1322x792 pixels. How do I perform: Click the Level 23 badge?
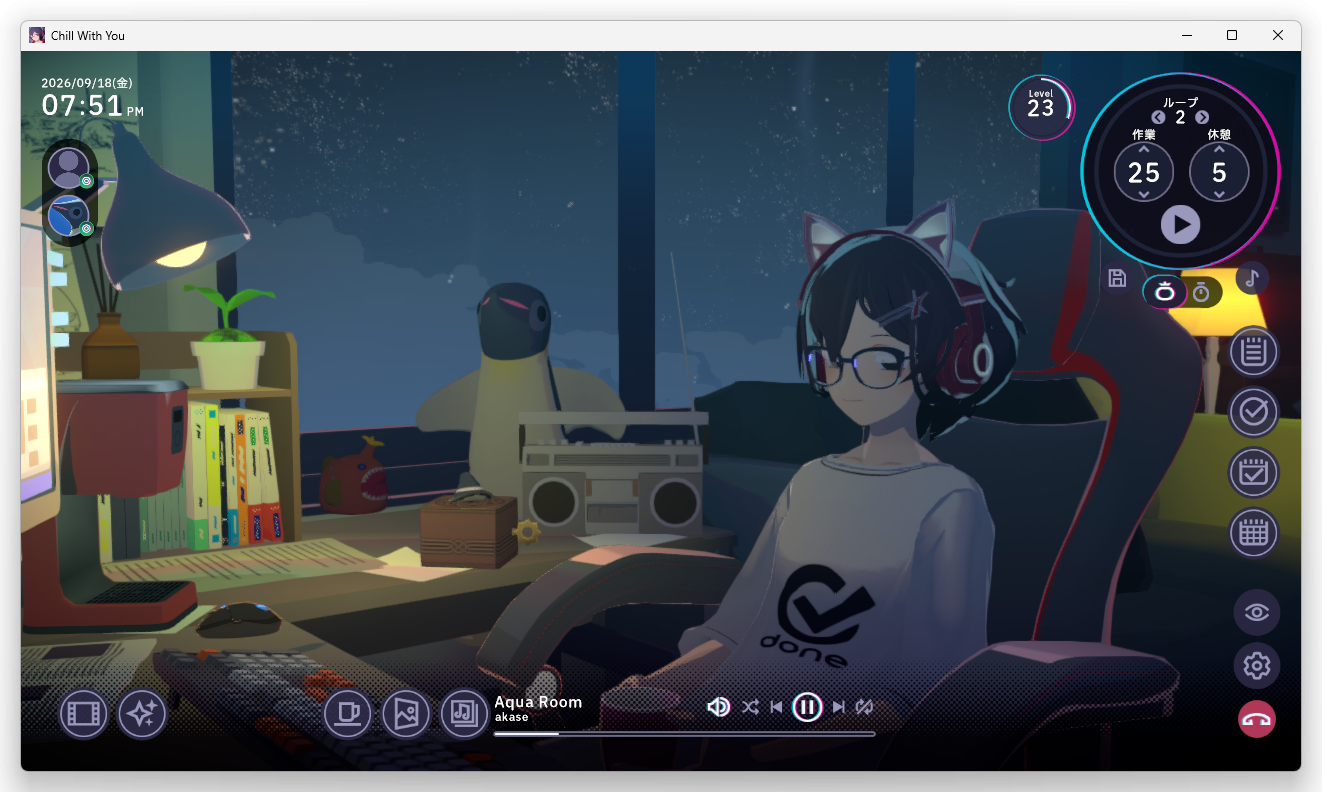[x=1041, y=107]
